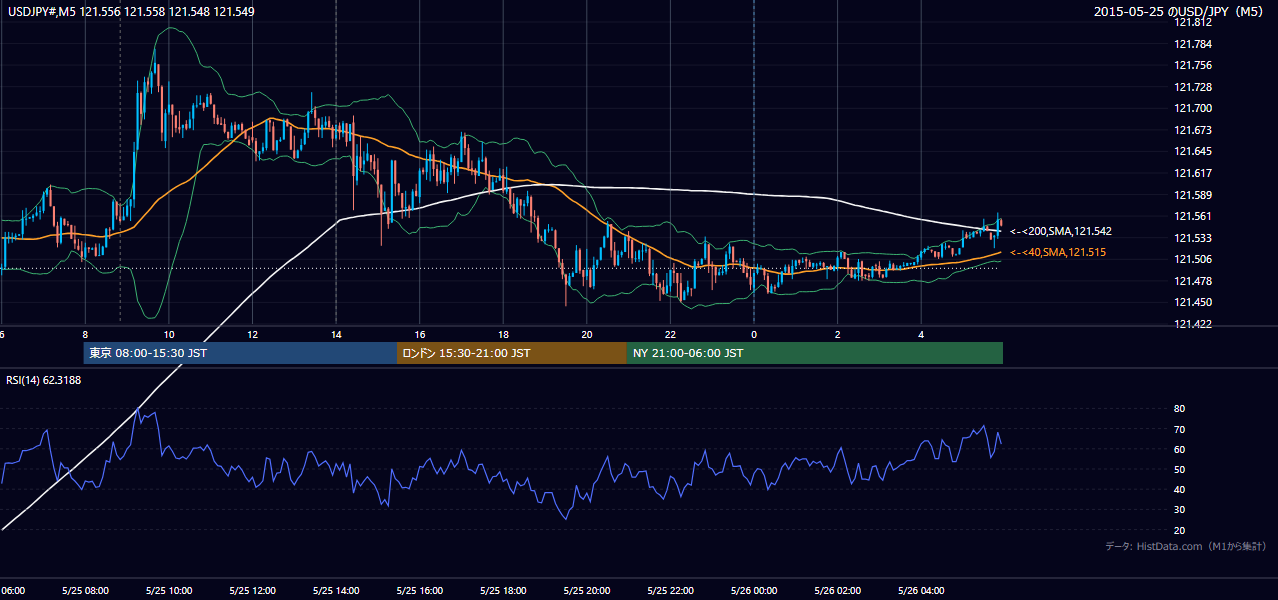Click price axis label 121.450

[1193, 302]
